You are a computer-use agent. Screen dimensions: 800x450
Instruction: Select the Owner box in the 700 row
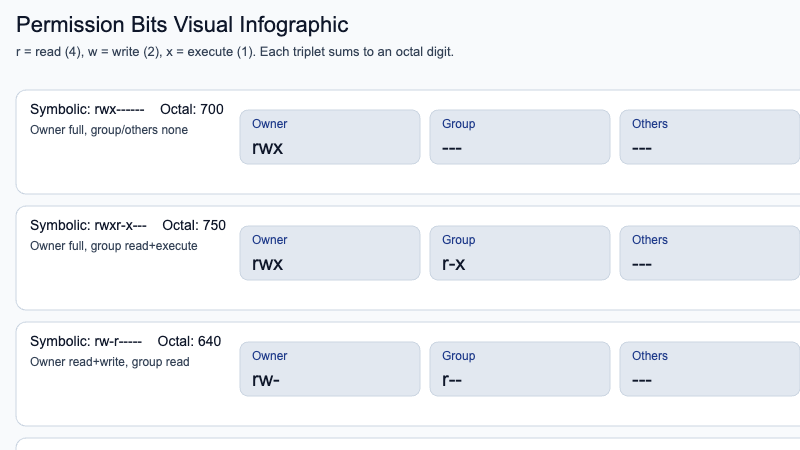click(x=329, y=137)
